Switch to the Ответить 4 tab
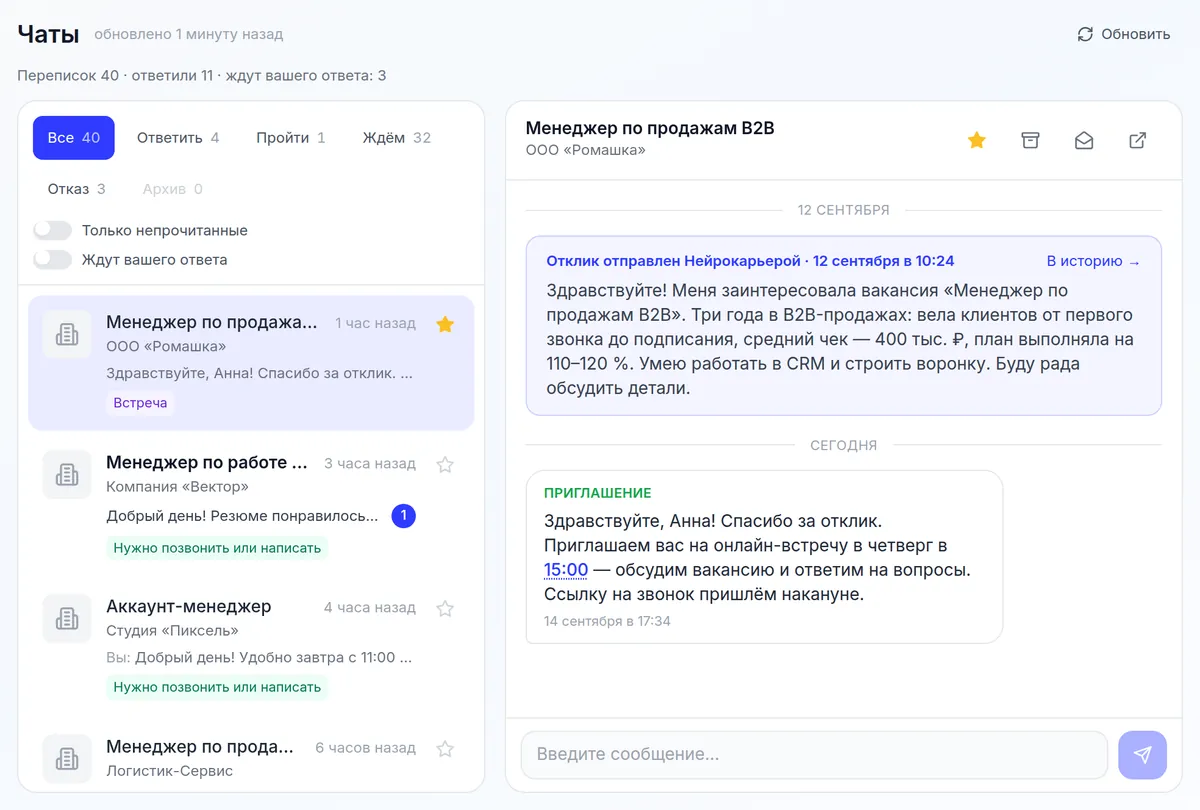 click(178, 138)
